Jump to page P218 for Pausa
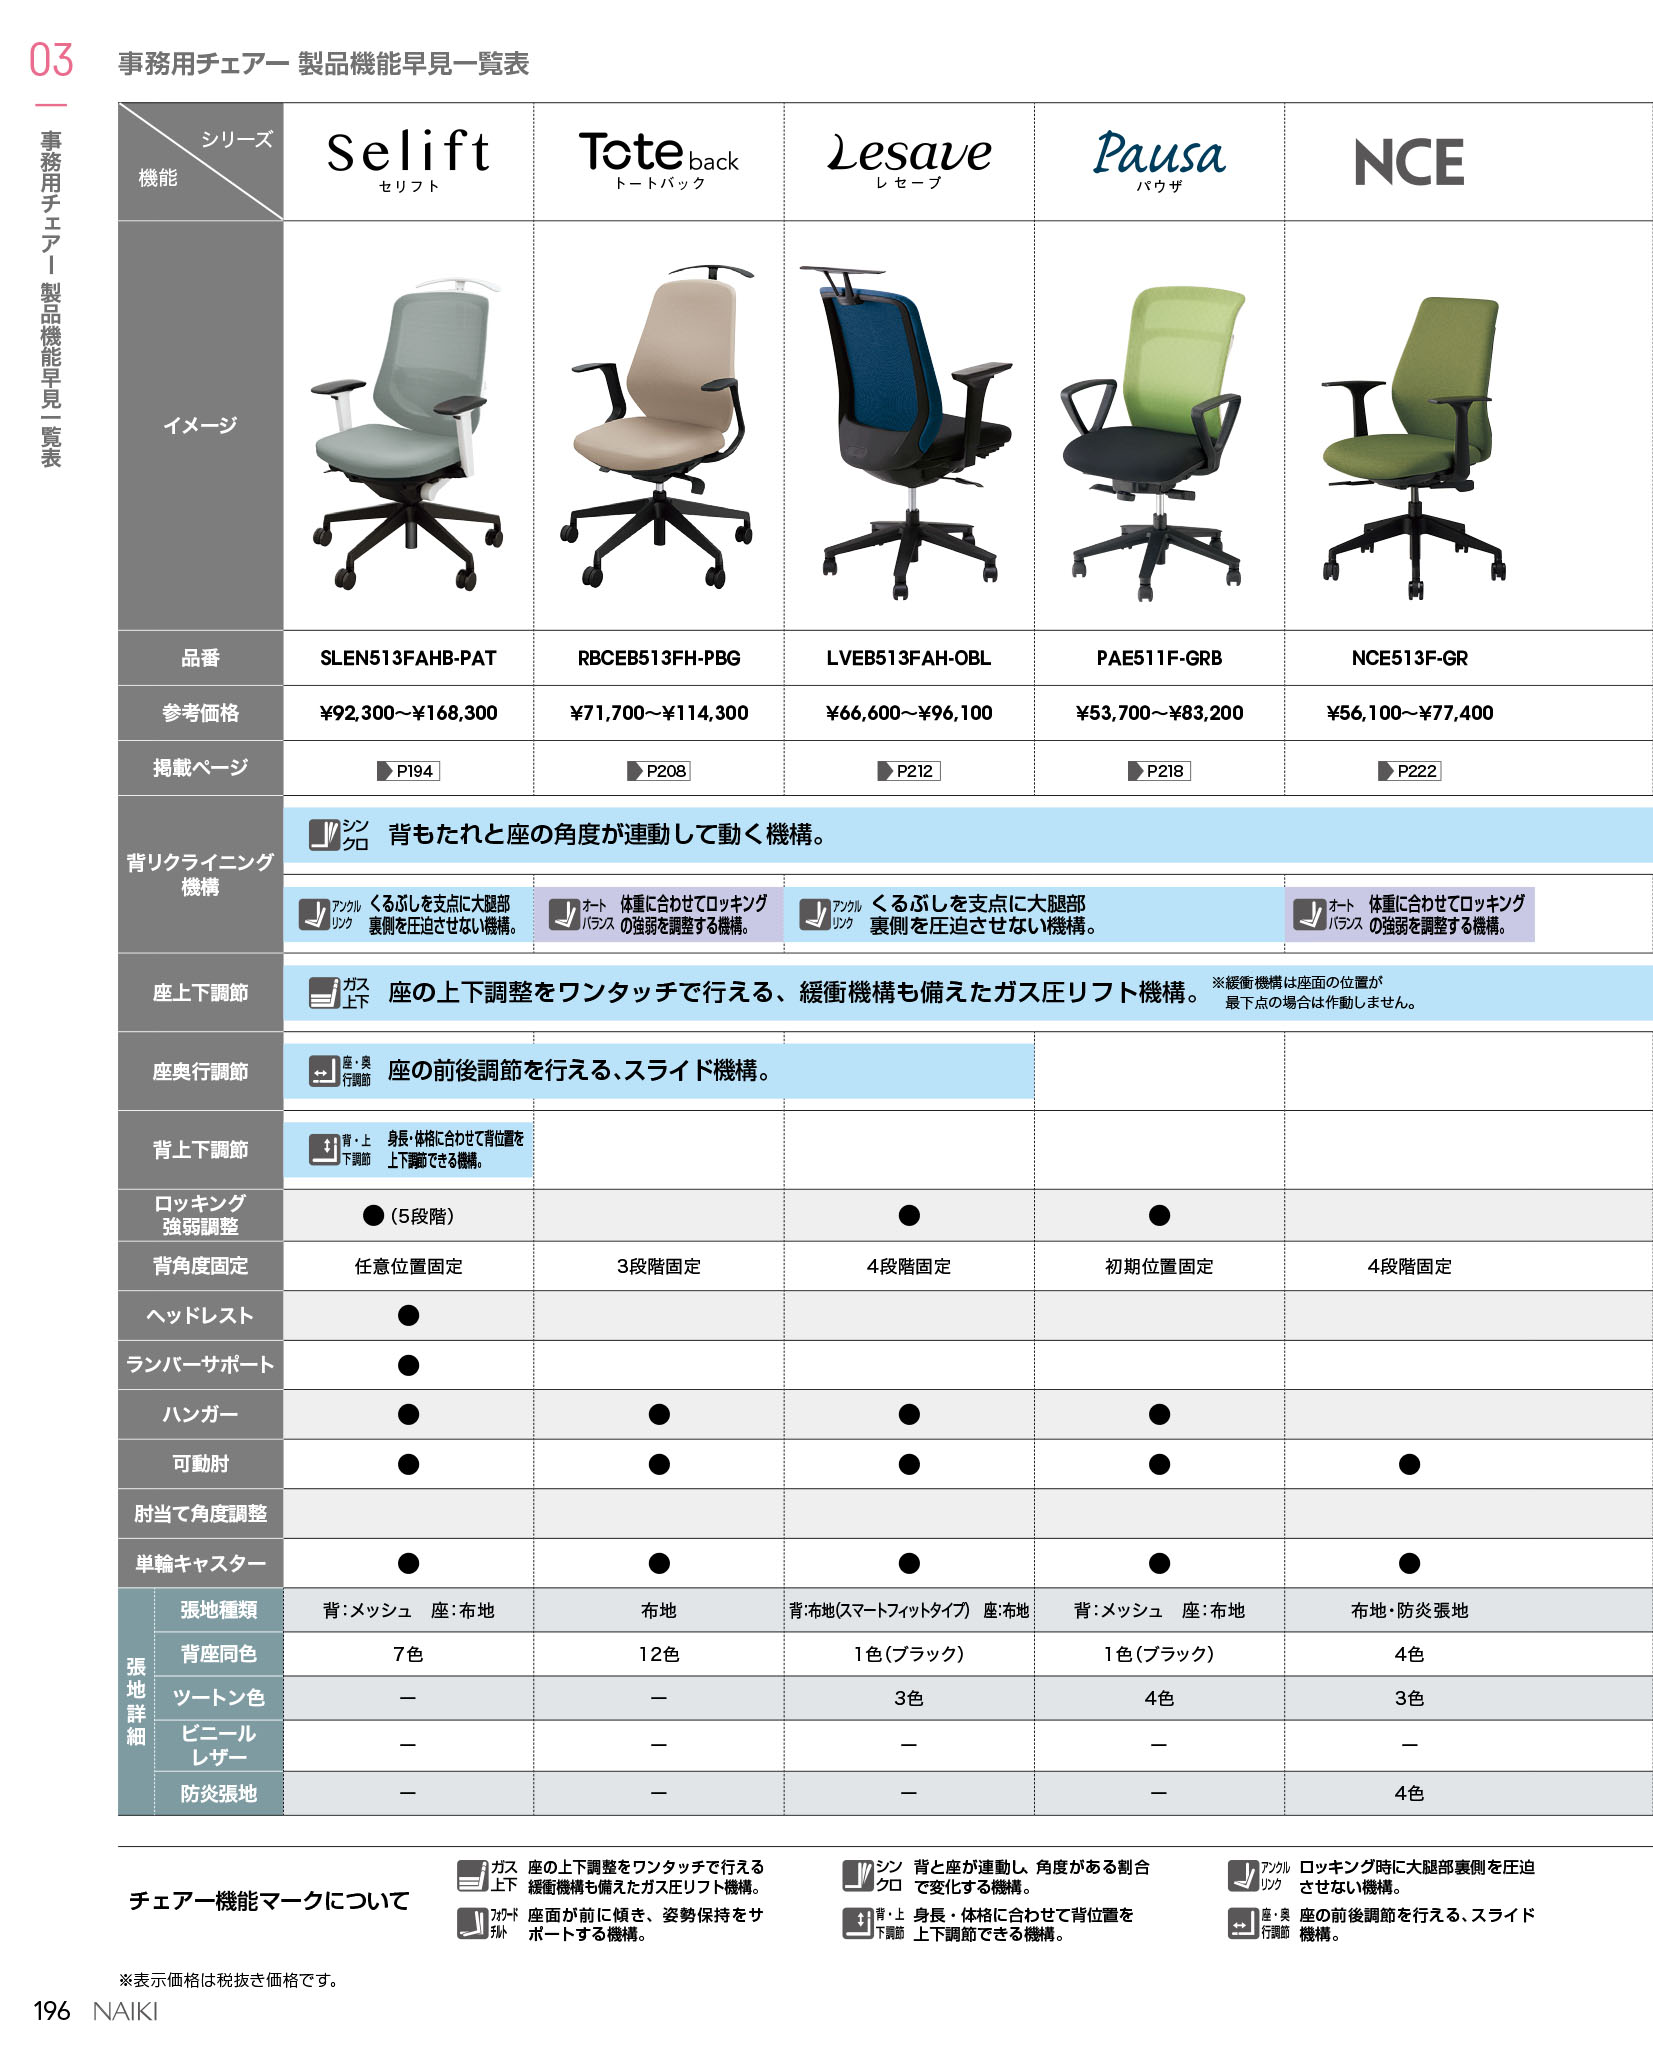The width and height of the screenshot is (1653, 2047). coord(1158,770)
